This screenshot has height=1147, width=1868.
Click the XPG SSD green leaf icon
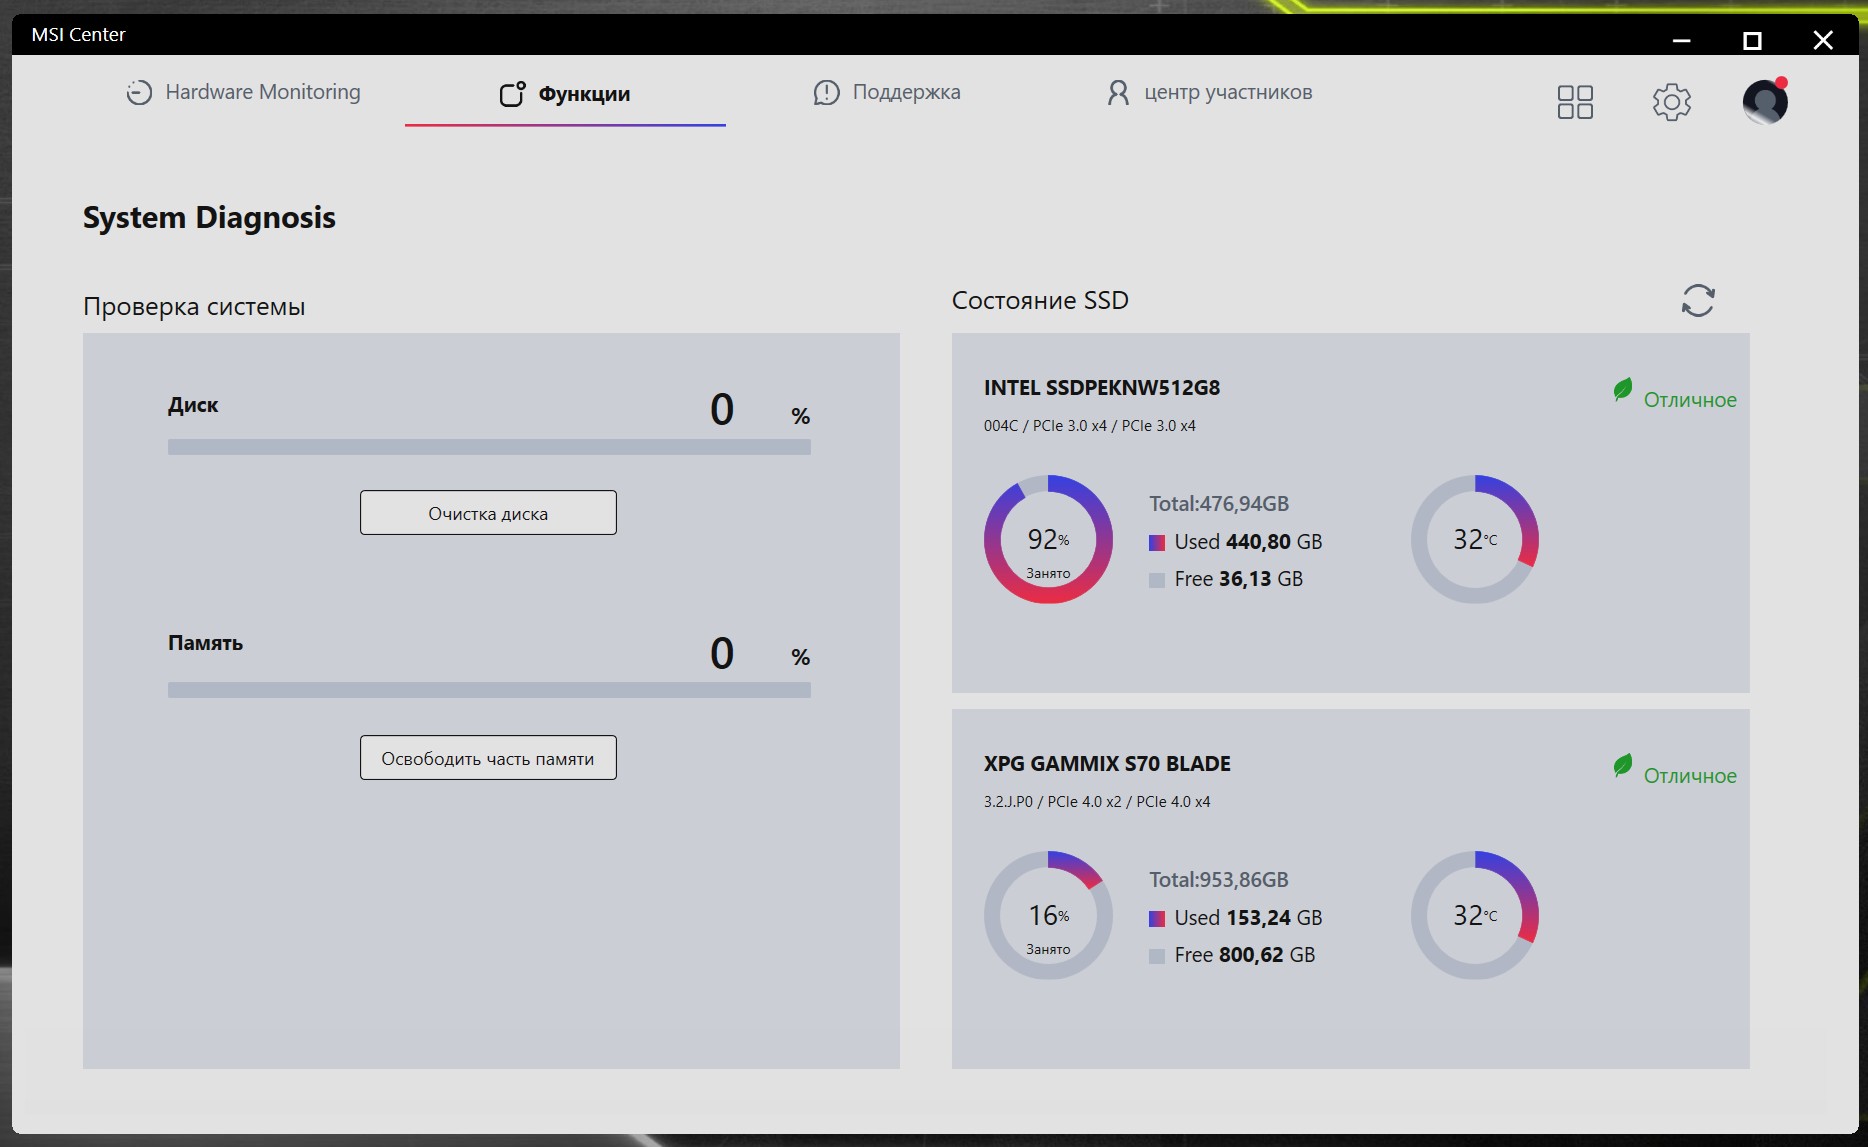point(1622,766)
